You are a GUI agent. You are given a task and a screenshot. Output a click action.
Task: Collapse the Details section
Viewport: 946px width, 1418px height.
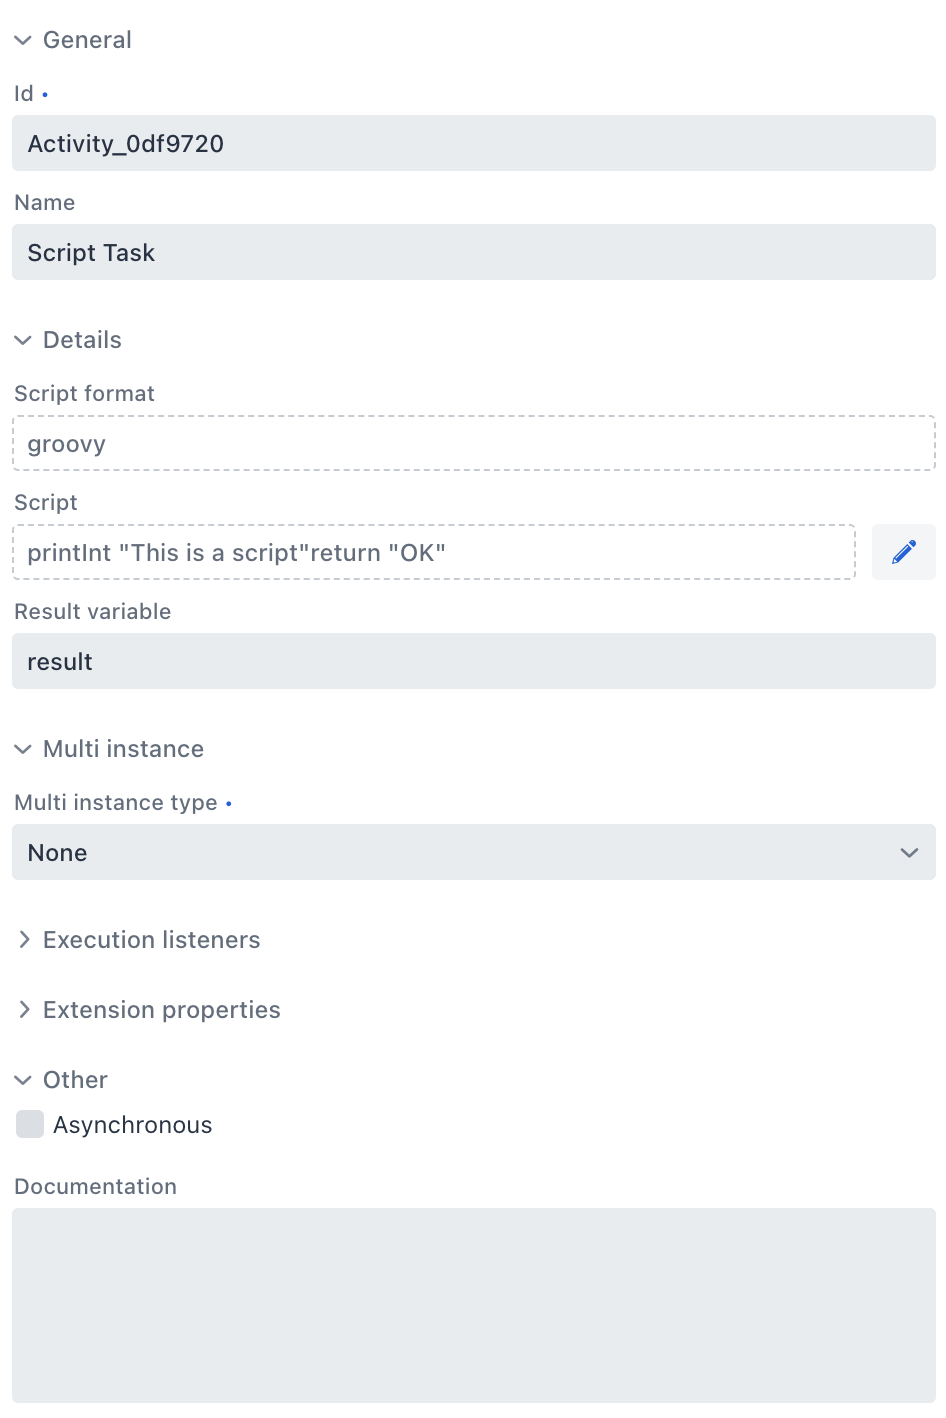pos(23,340)
